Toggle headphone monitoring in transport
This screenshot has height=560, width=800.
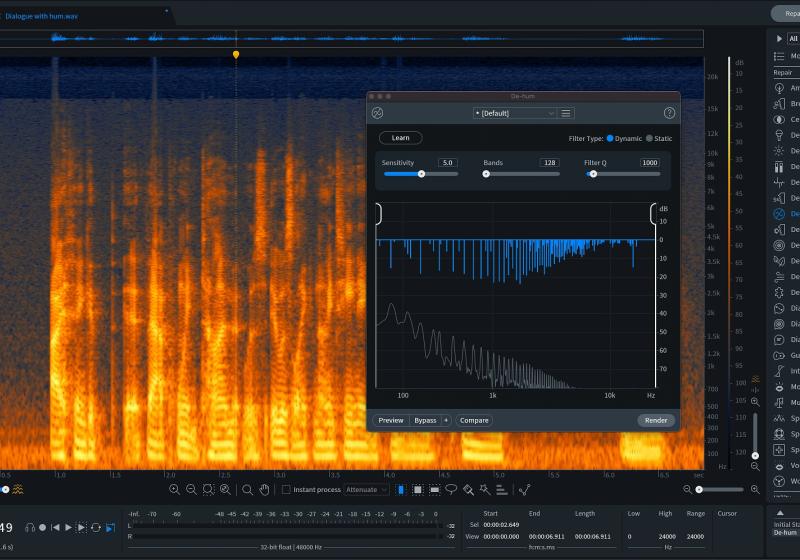point(30,527)
